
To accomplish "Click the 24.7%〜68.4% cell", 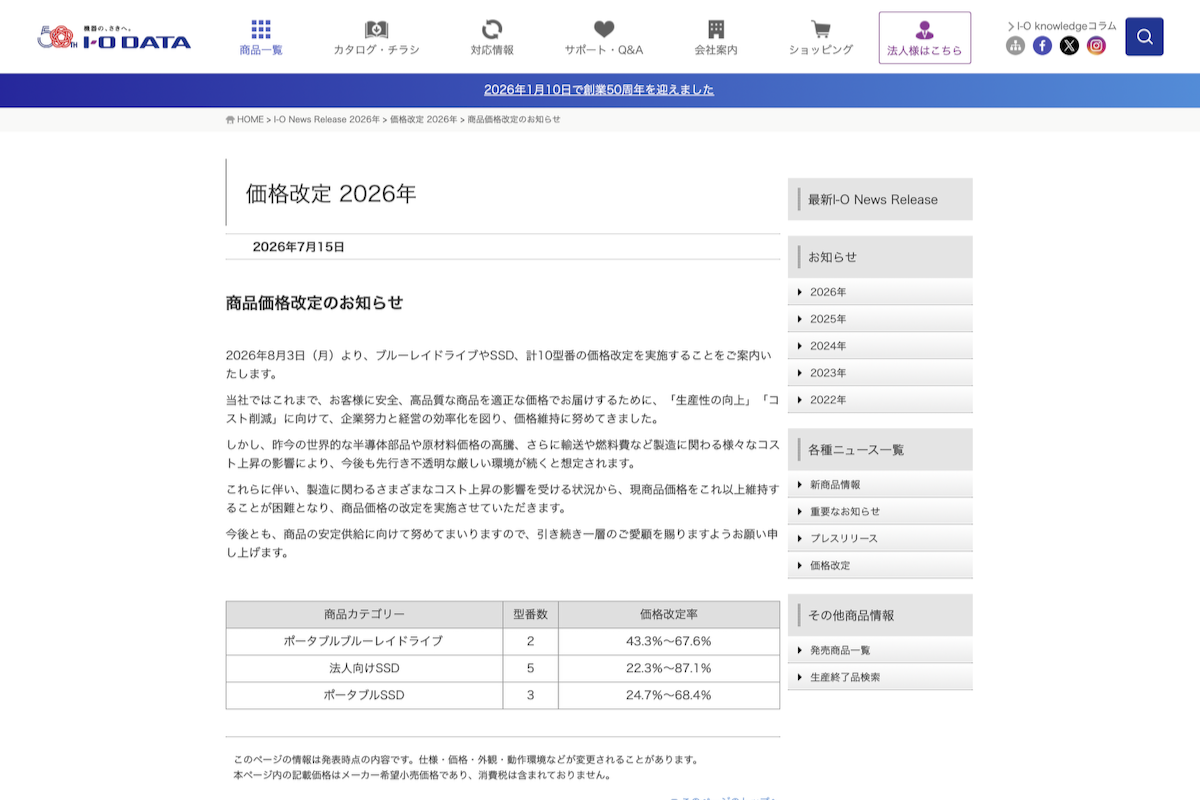I will [669, 695].
